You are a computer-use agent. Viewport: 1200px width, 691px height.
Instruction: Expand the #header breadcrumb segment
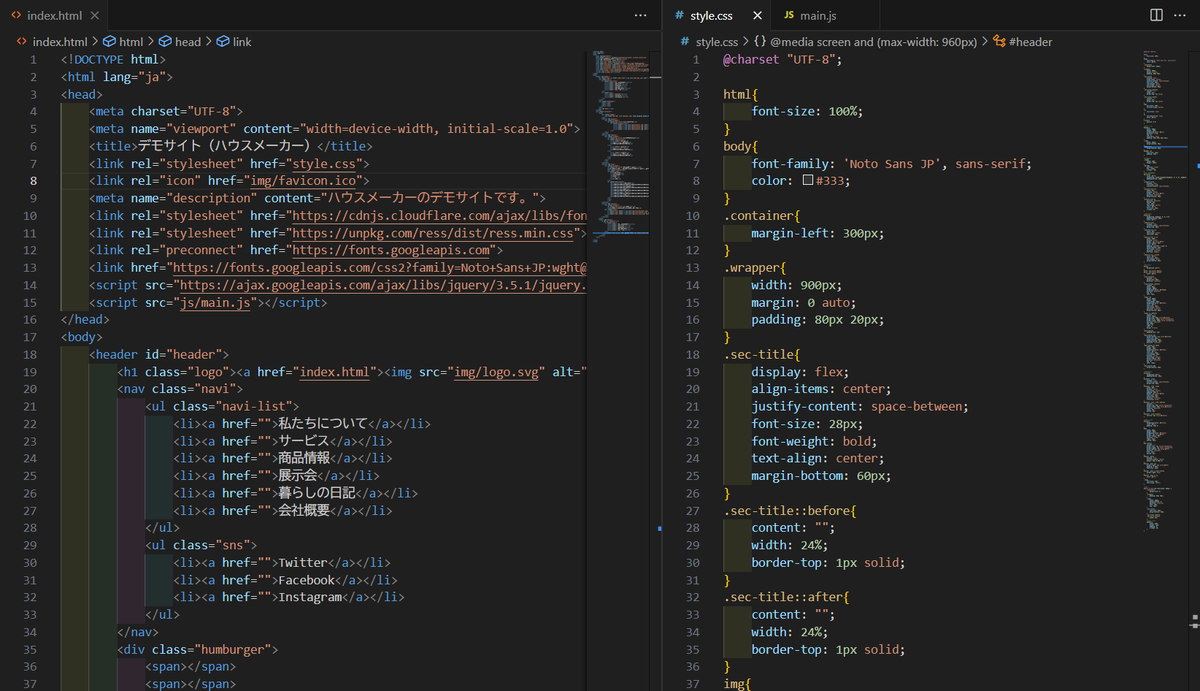click(x=1023, y=42)
